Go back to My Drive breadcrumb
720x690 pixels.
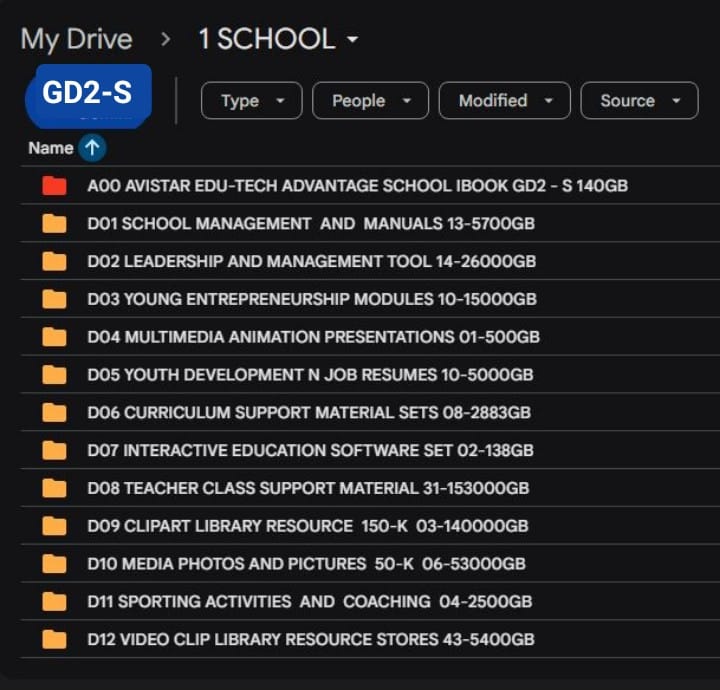[x=77, y=39]
